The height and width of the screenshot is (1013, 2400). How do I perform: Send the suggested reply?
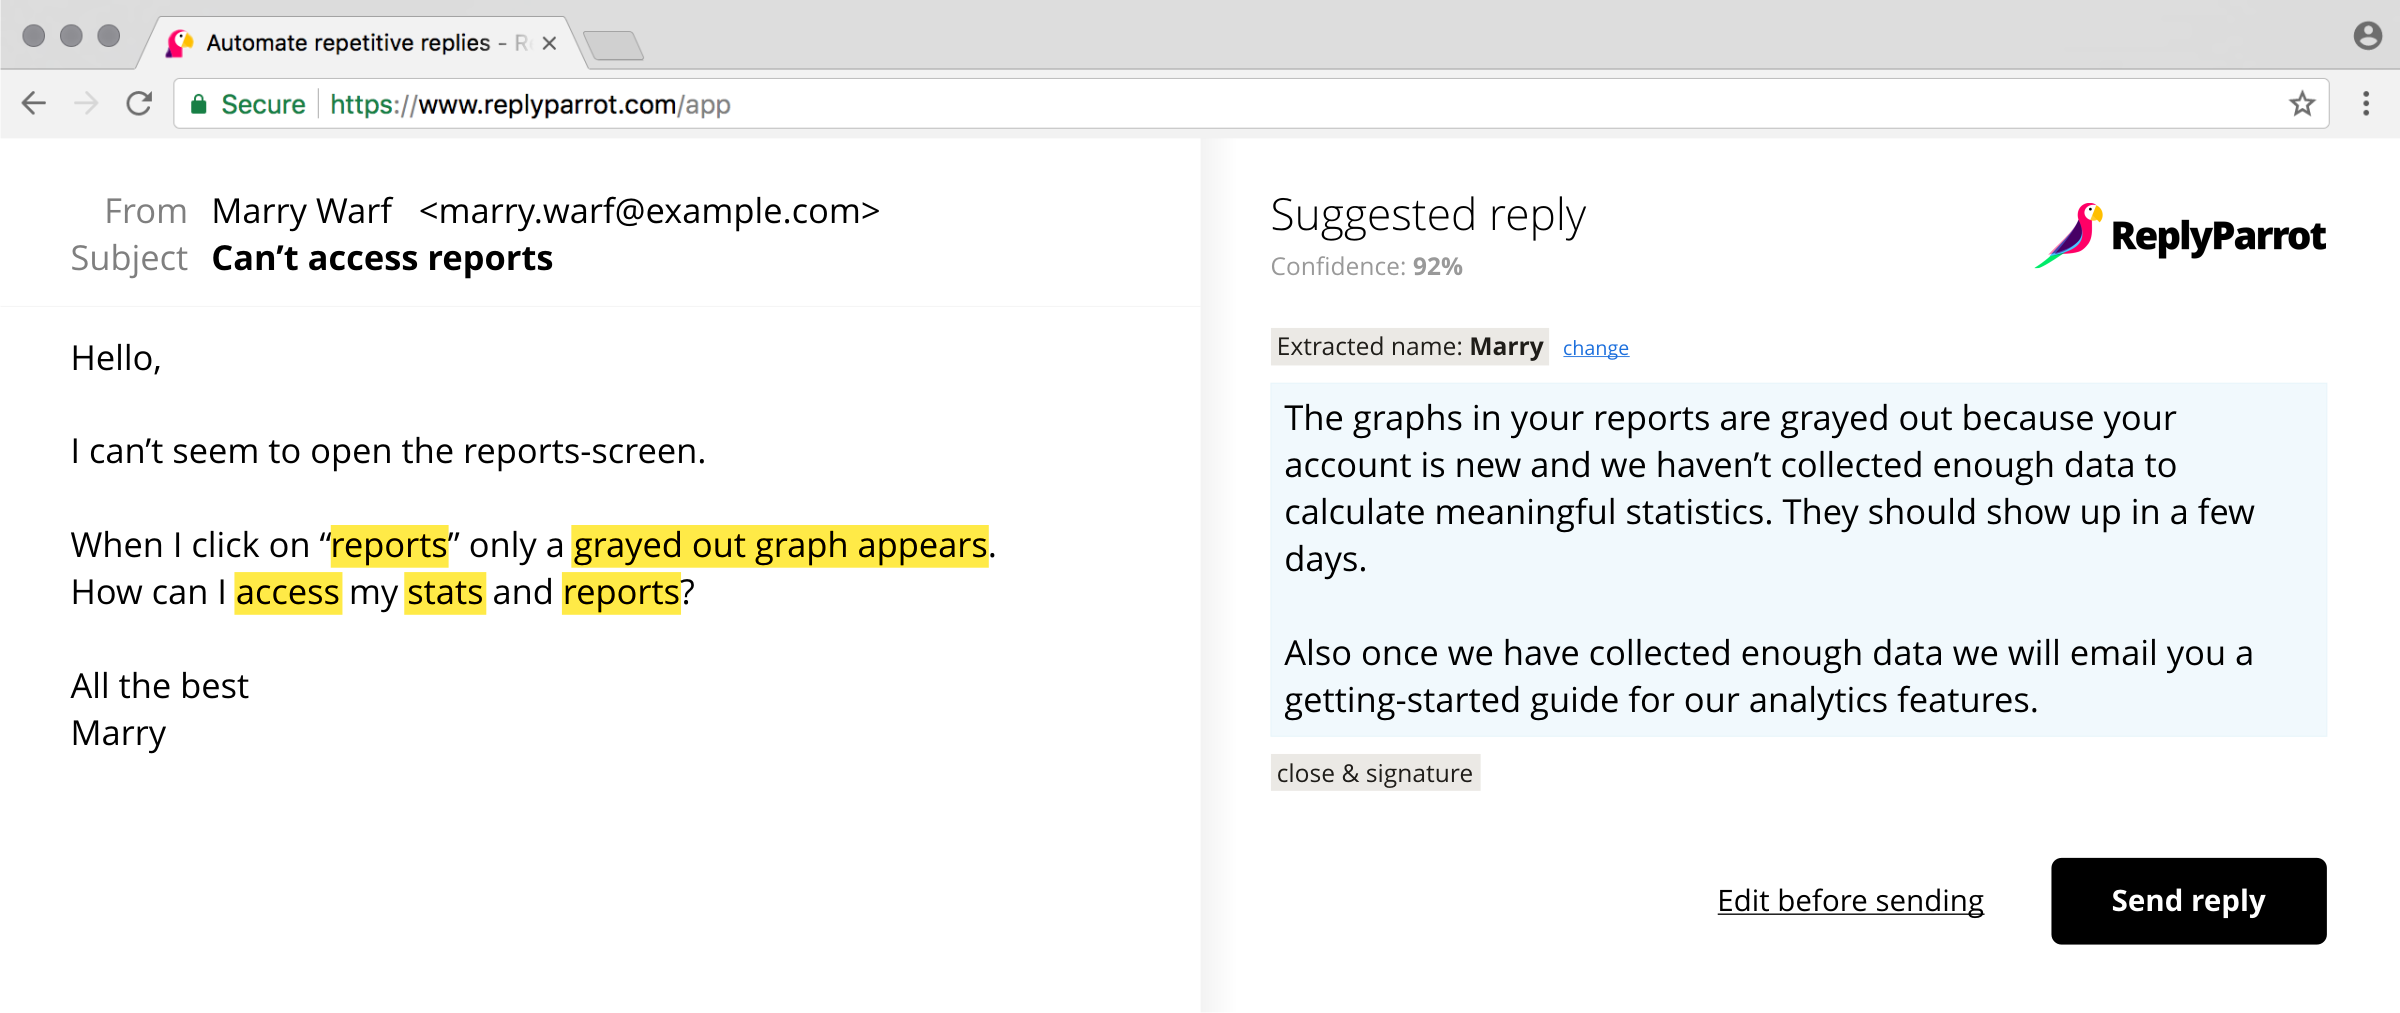point(2189,901)
